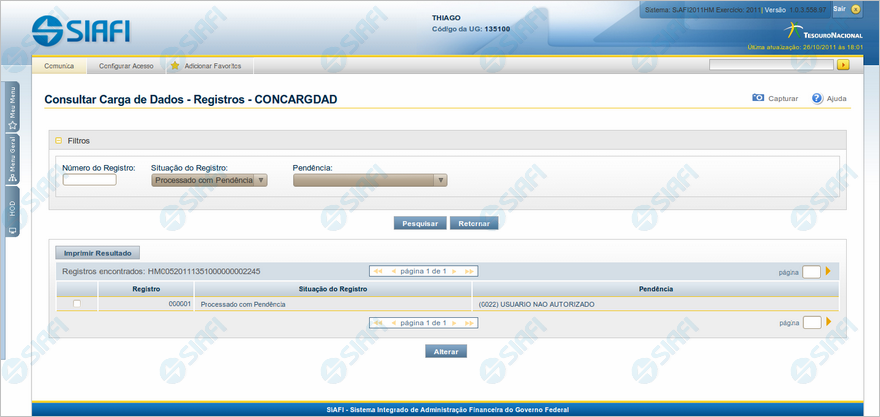Click lower go-to-page orange arrow

click(828, 322)
